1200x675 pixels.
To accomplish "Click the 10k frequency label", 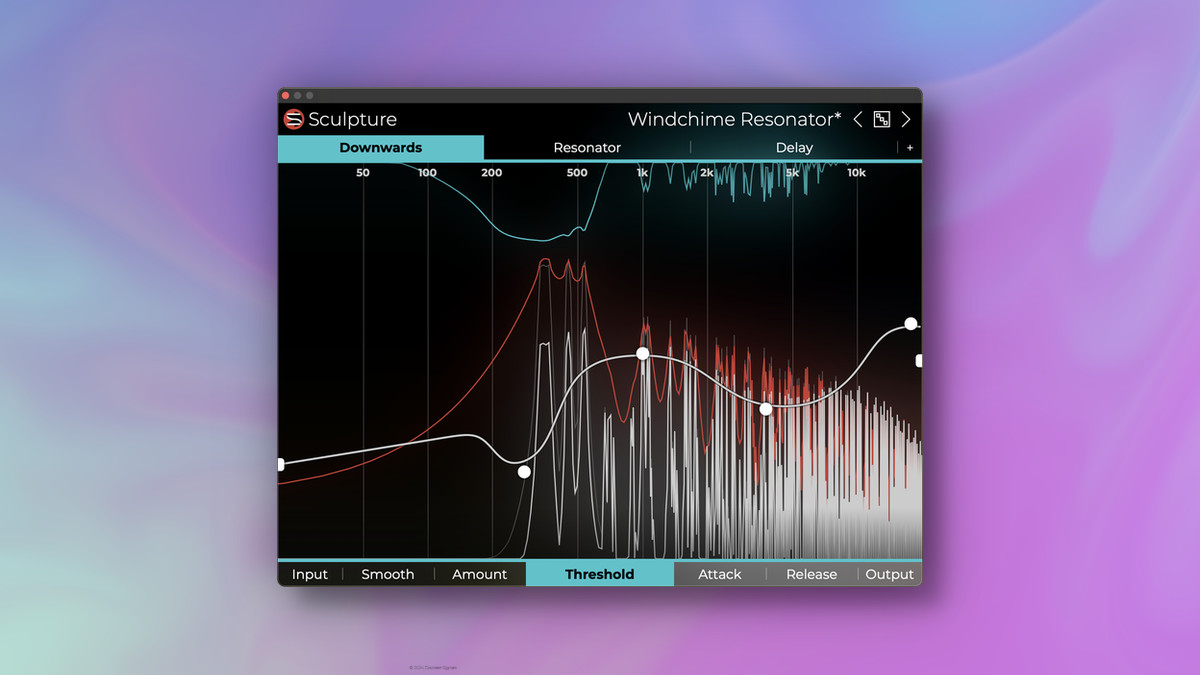I will tap(856, 173).
